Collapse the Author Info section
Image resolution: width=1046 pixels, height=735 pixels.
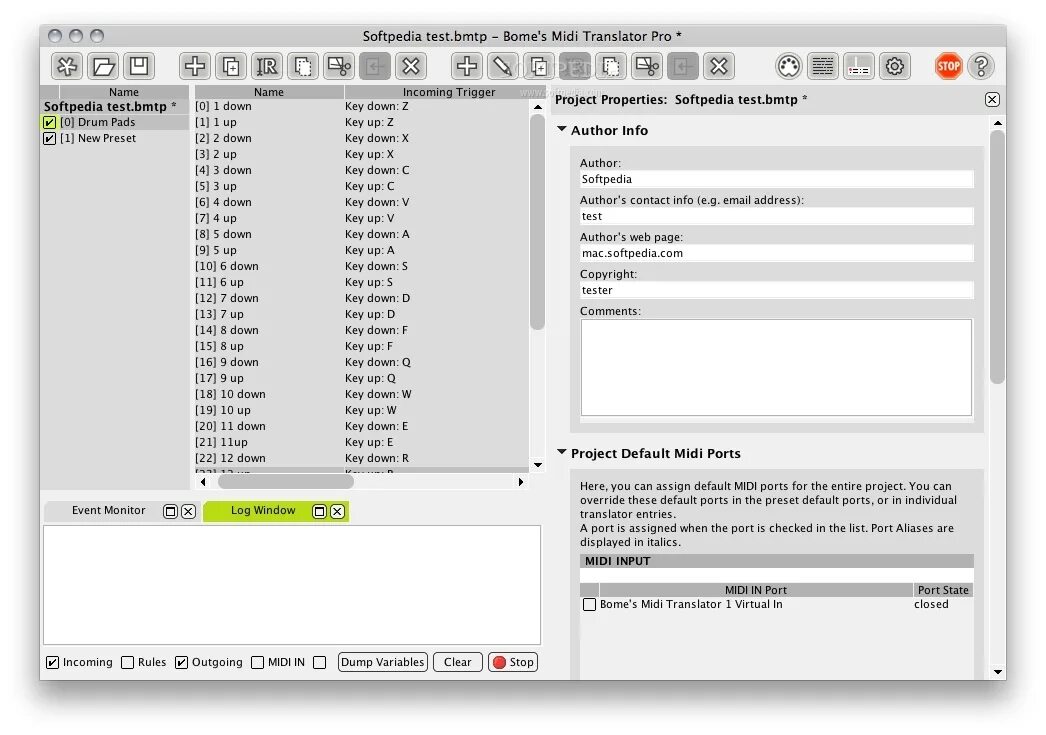click(562, 129)
